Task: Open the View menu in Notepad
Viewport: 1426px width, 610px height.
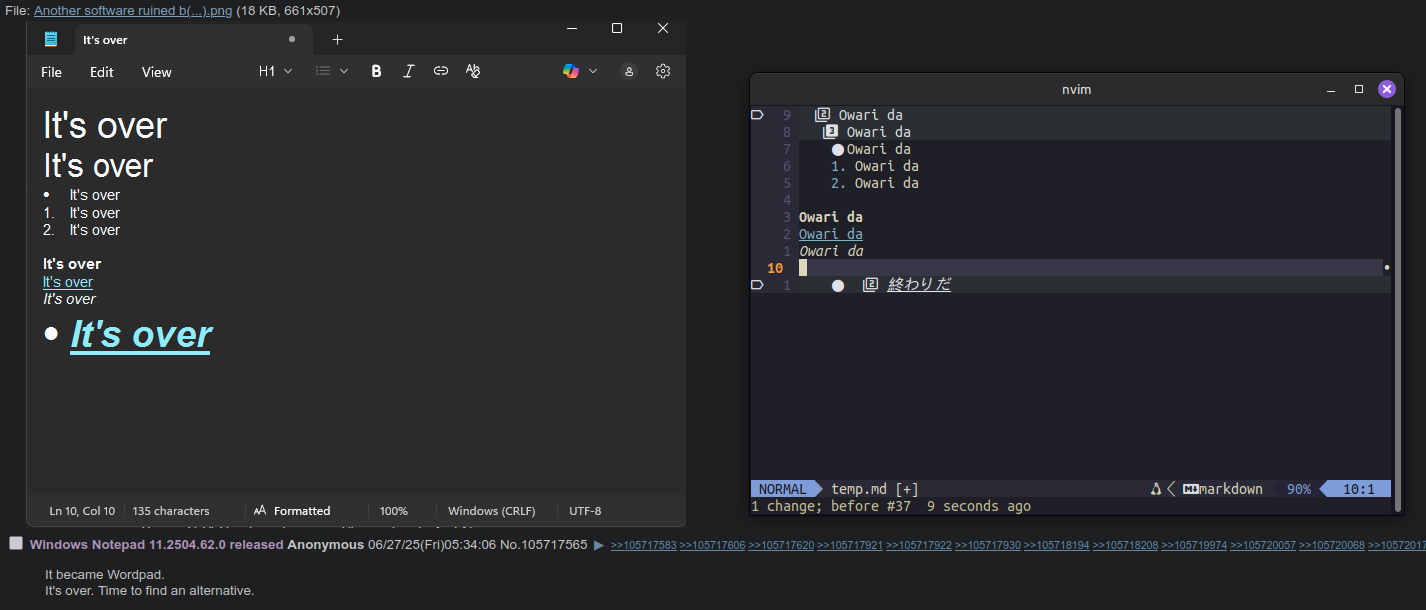Action: [157, 72]
